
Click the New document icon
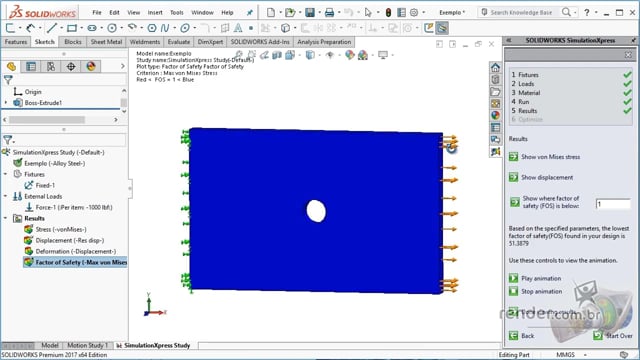click(x=271, y=12)
